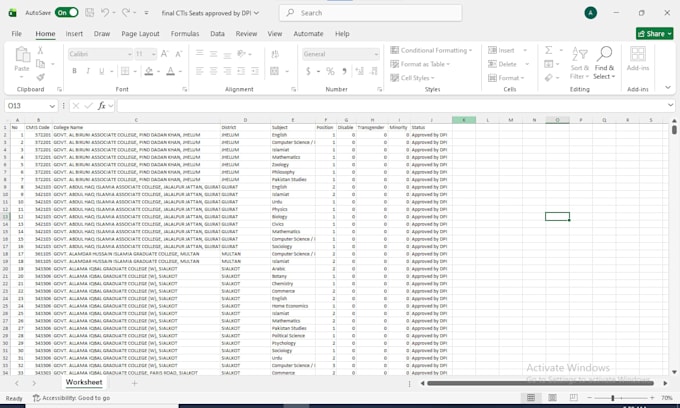Toggle Wrap Text
This screenshot has height=408, width=680.
[x=275, y=54]
